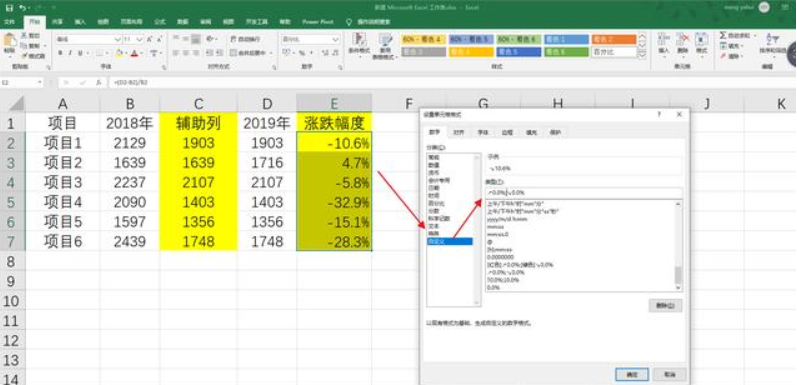The image size is (797, 385).
Task: Click the OK (确定) button in dialog
Action: pos(631,375)
